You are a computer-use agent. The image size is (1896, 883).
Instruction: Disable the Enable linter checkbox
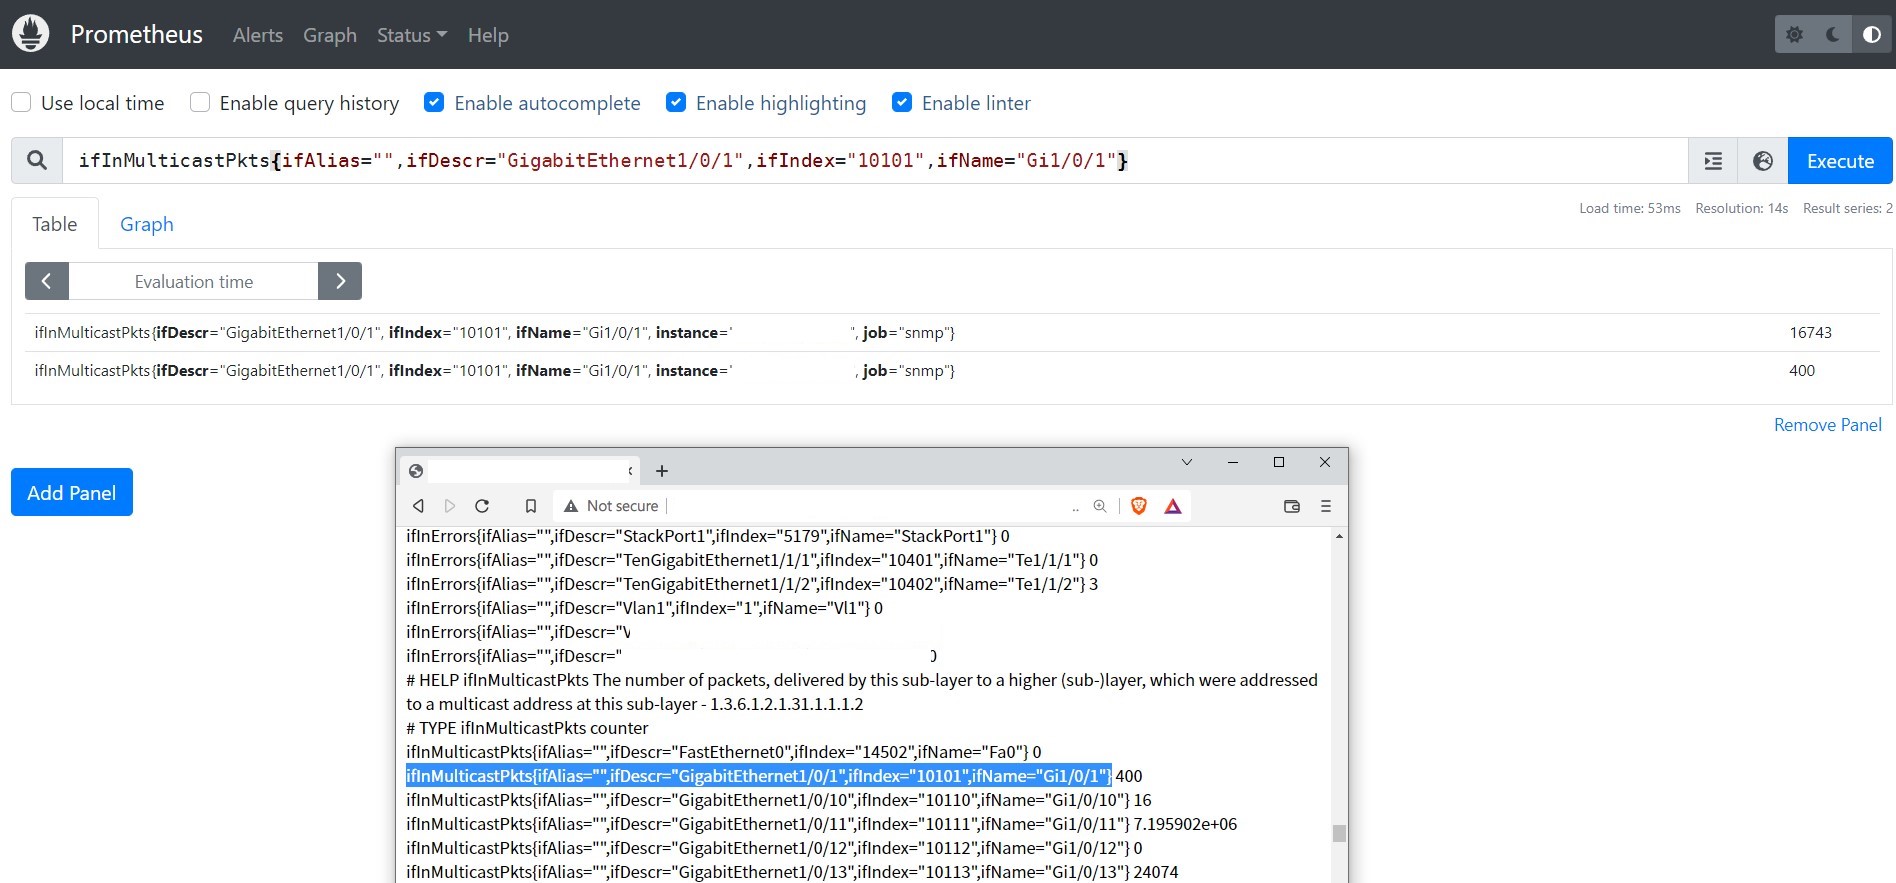[902, 102]
